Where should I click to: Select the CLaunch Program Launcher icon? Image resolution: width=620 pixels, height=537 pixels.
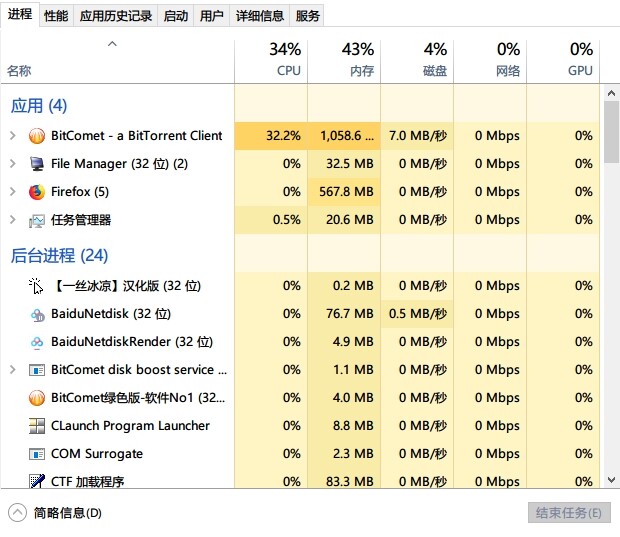click(x=37, y=426)
